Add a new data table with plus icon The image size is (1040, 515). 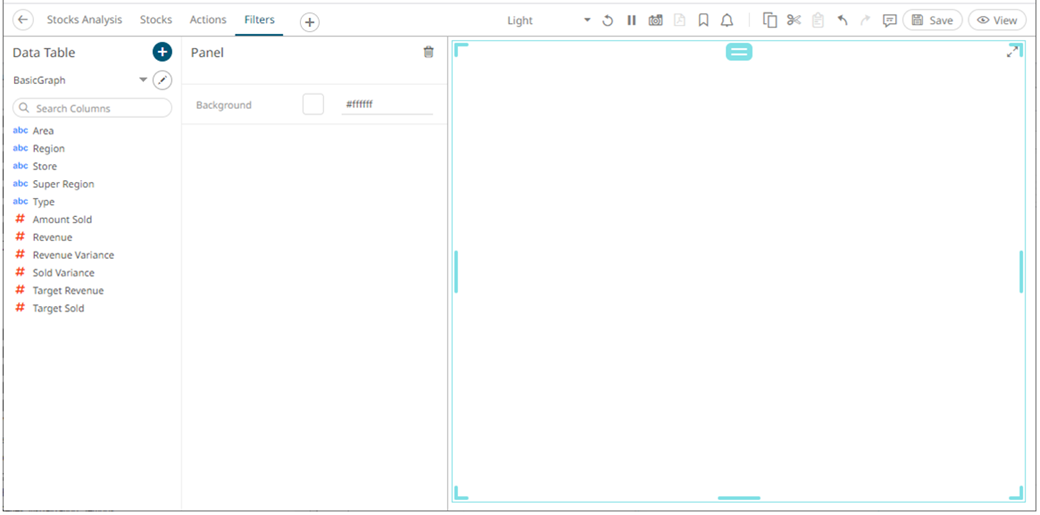click(162, 52)
